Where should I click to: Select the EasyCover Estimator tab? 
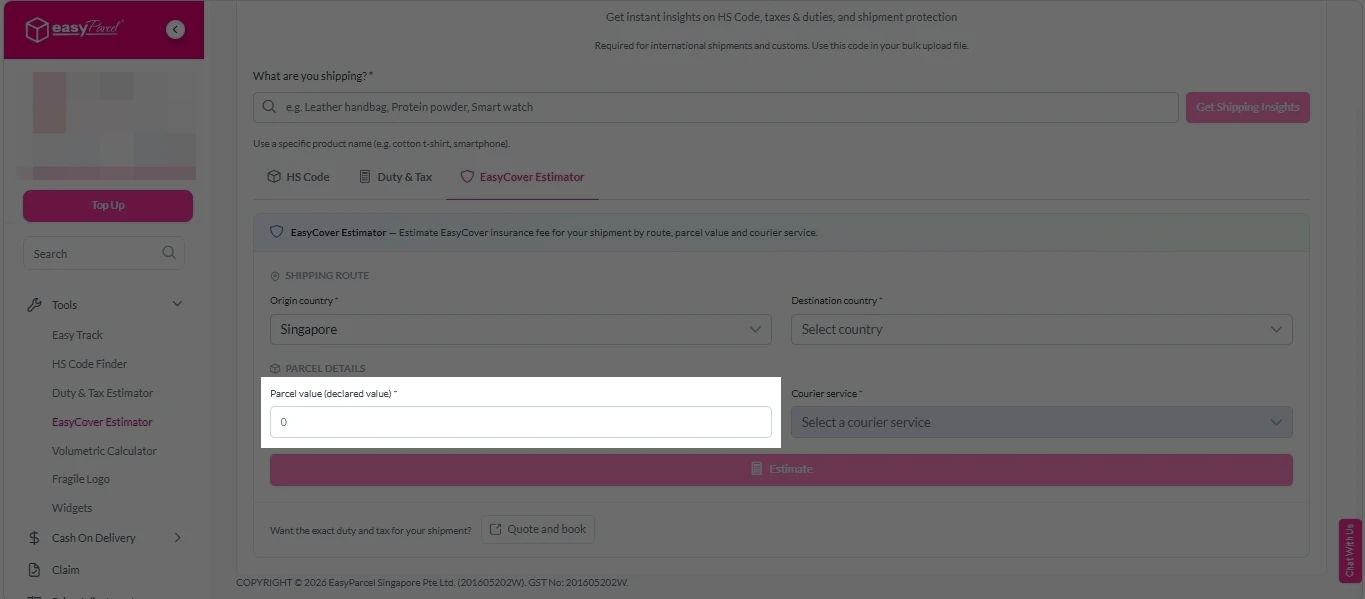tap(522, 177)
